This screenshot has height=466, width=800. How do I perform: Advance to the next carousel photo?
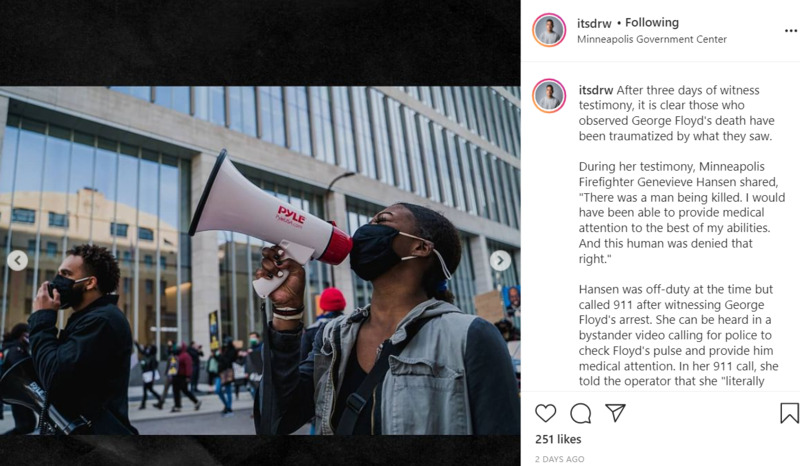click(x=500, y=260)
